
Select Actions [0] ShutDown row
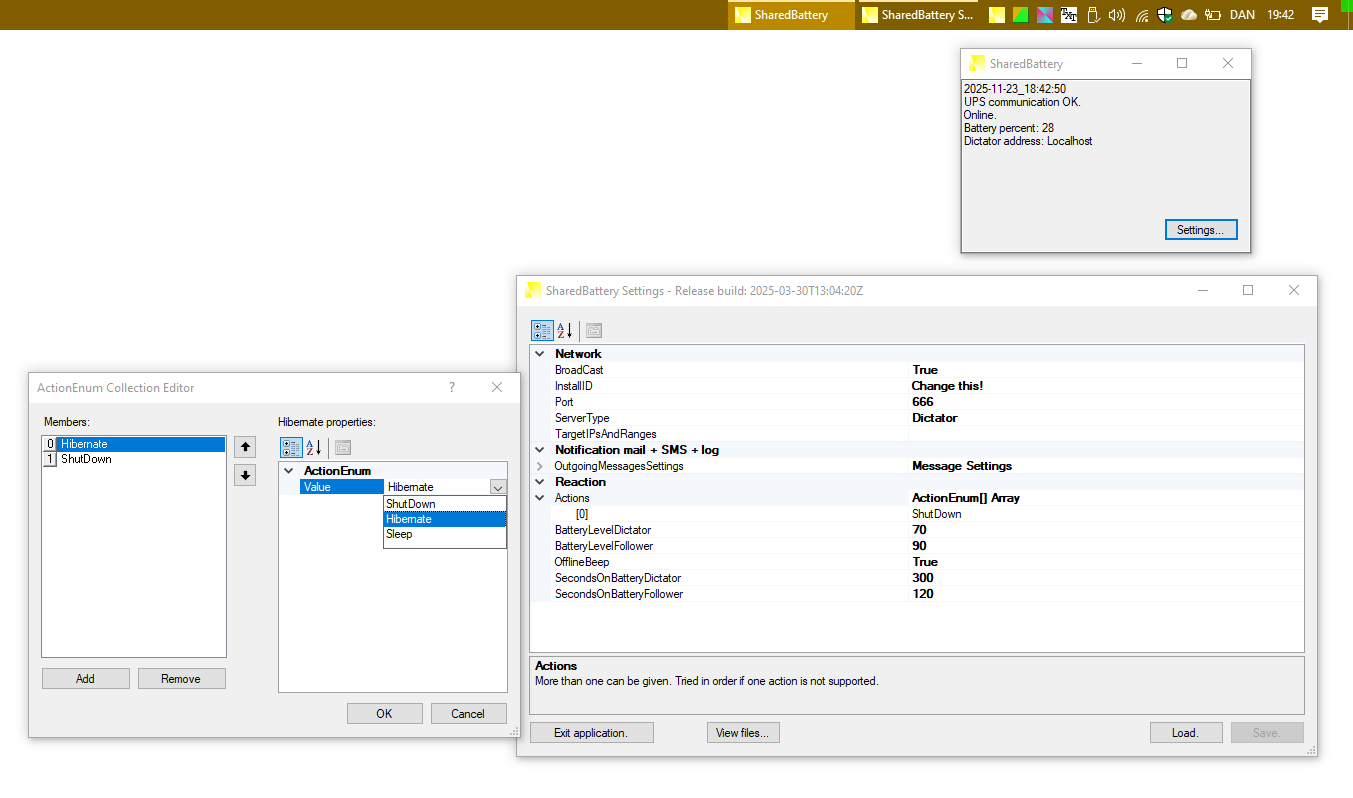click(x=917, y=514)
